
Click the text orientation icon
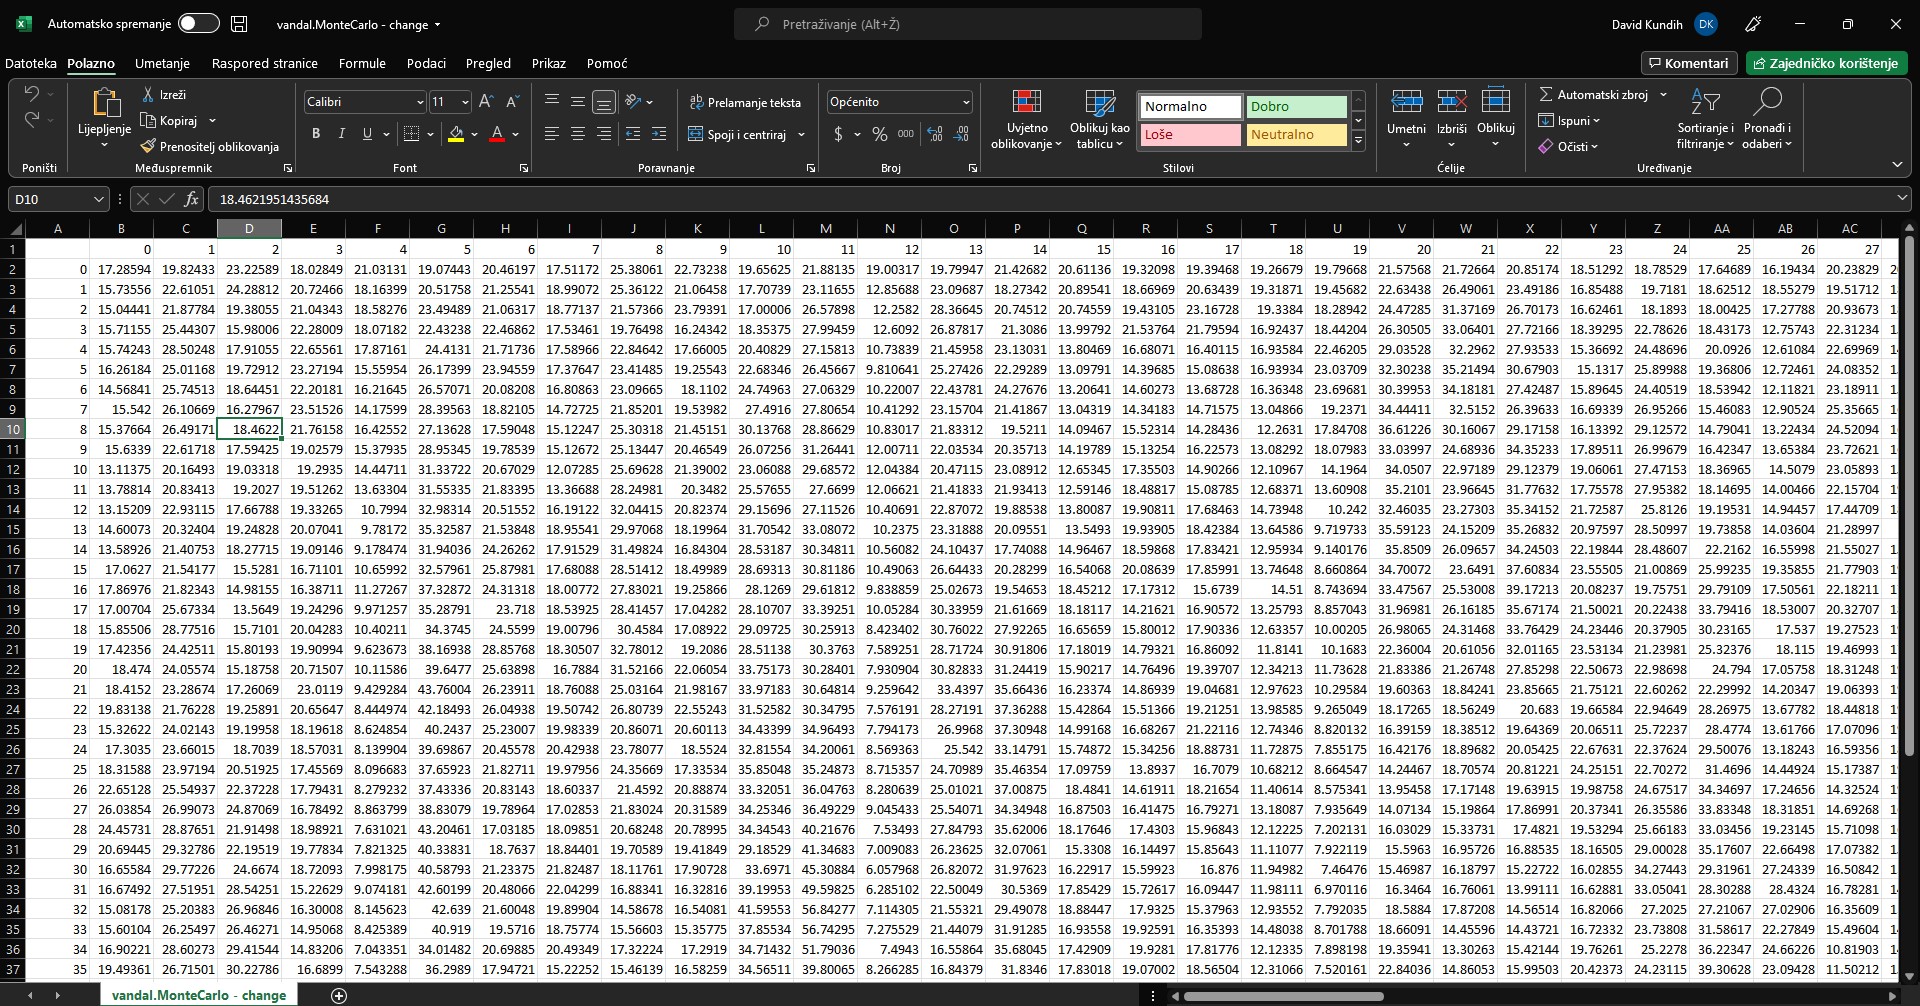pyautogui.click(x=632, y=102)
